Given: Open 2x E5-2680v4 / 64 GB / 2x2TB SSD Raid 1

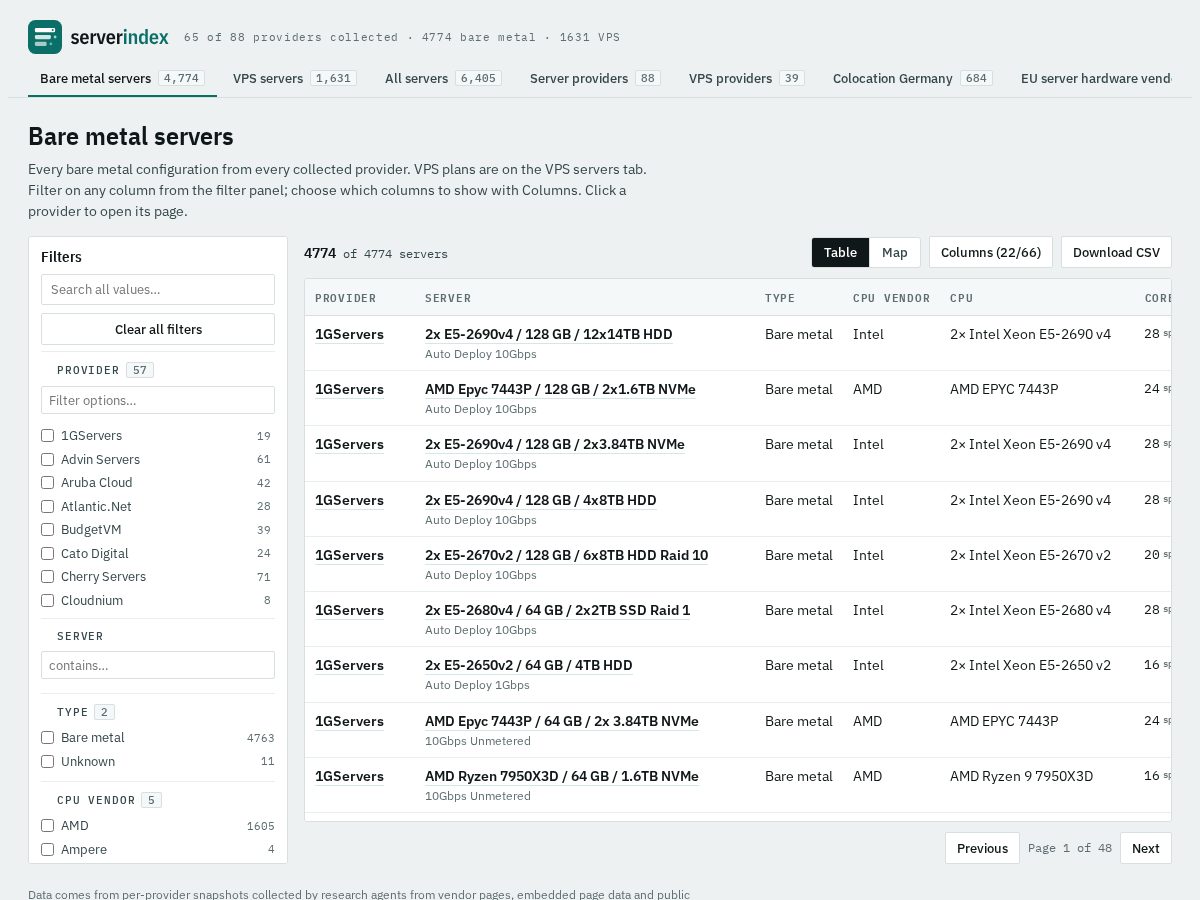Looking at the screenshot, I should [558, 610].
